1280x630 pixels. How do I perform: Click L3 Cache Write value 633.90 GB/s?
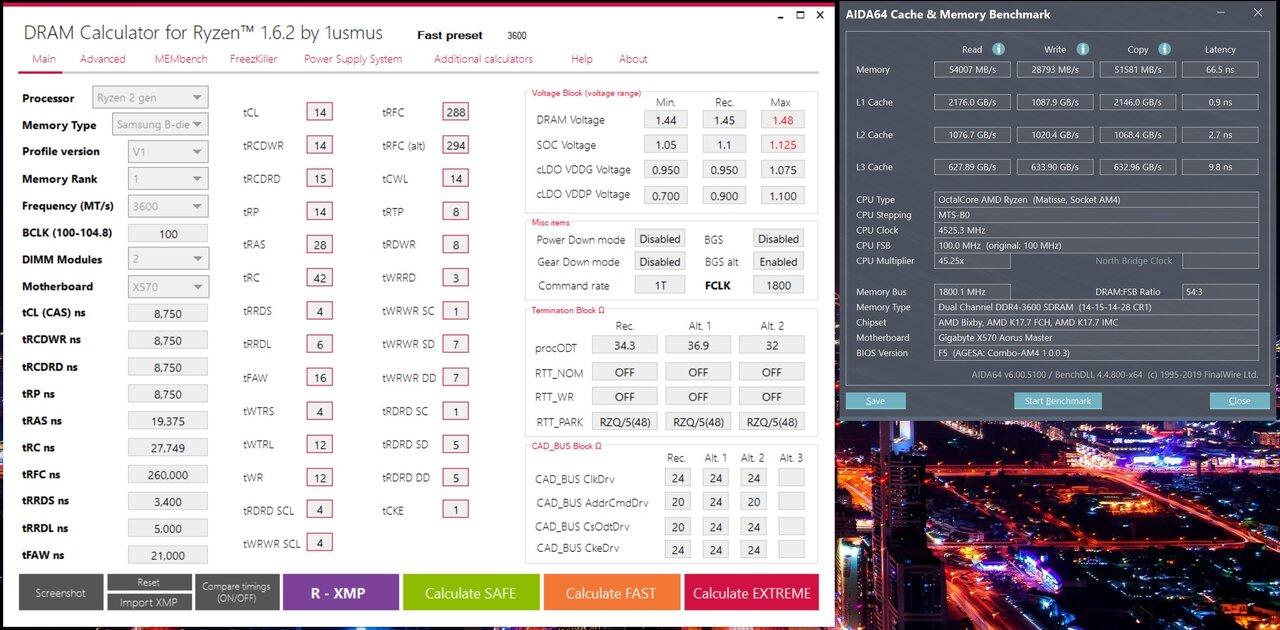[1055, 167]
